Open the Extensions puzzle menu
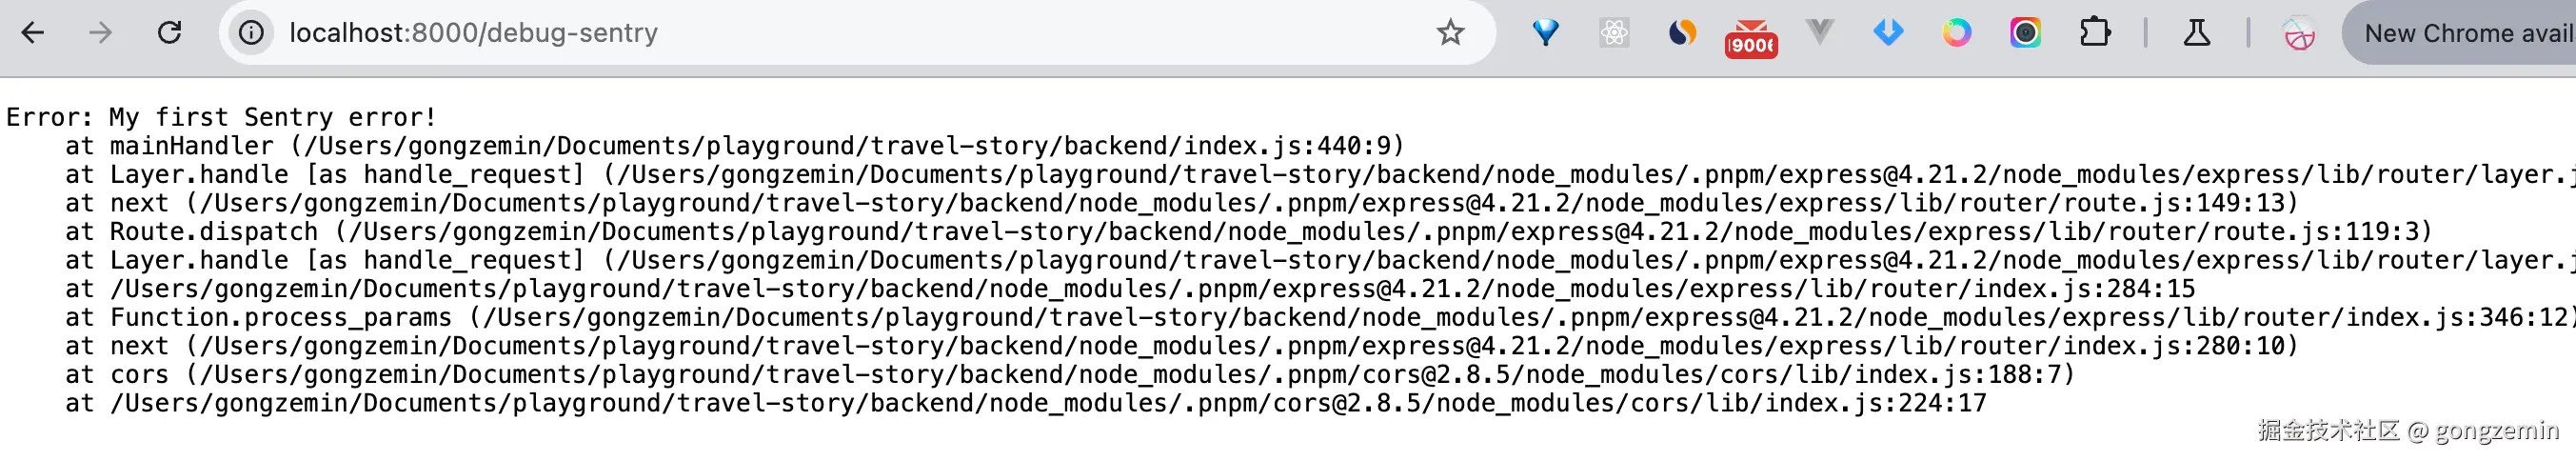The height and width of the screenshot is (461, 2576). [x=2094, y=33]
